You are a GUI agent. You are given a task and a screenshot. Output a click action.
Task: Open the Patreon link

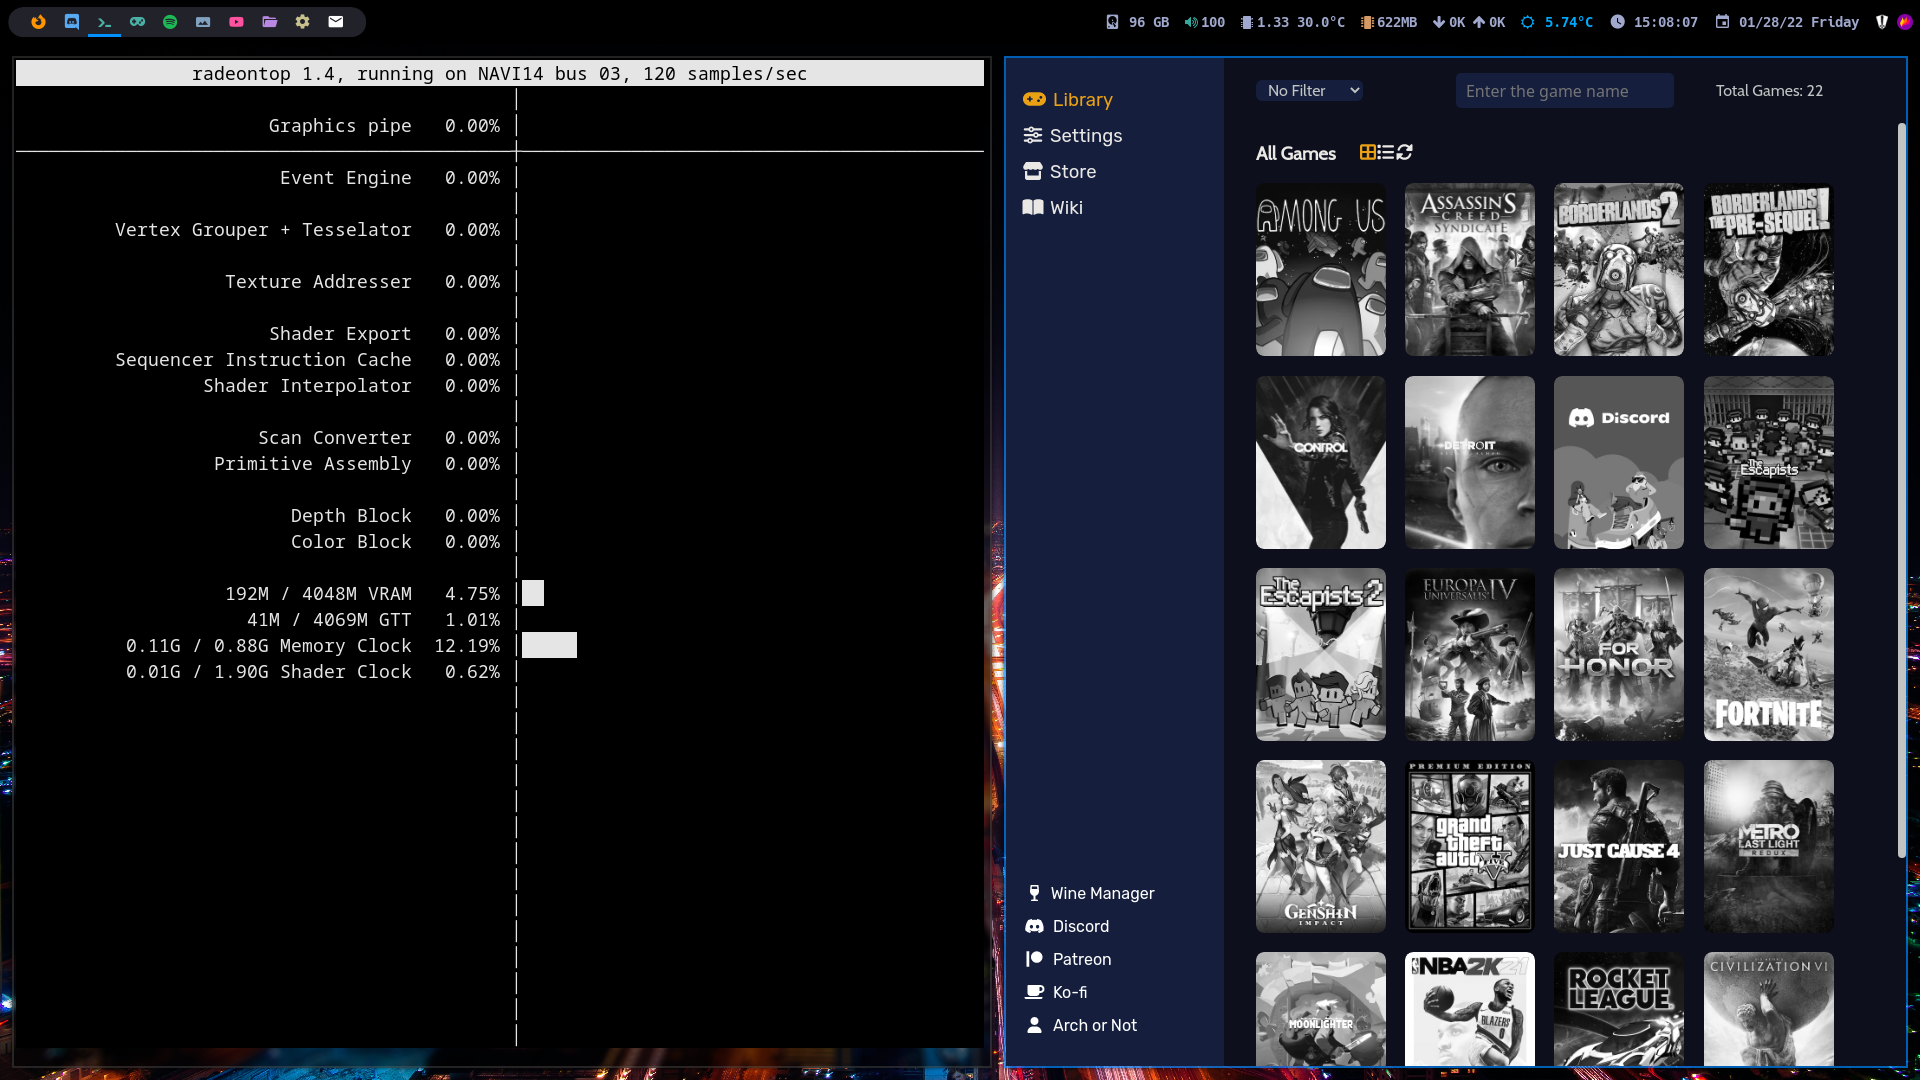pyautogui.click(x=1081, y=959)
